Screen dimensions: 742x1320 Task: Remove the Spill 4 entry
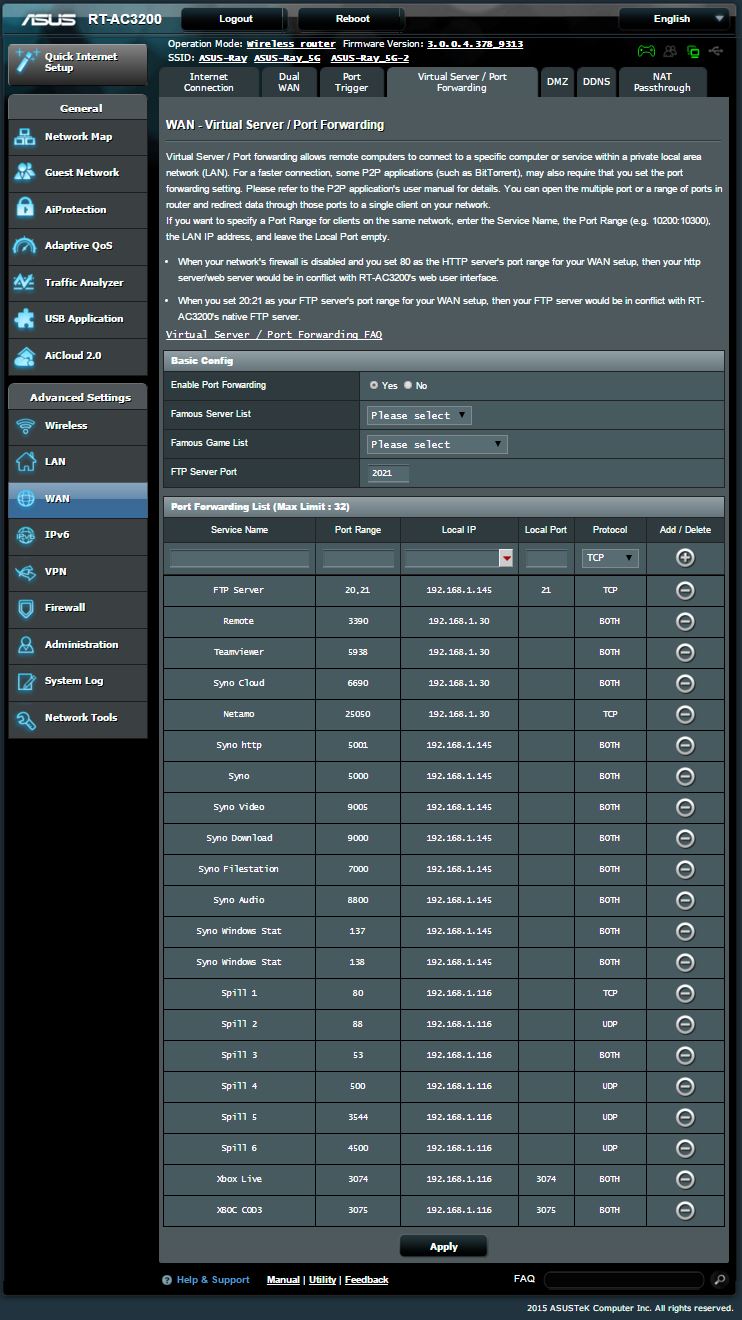(x=685, y=1086)
